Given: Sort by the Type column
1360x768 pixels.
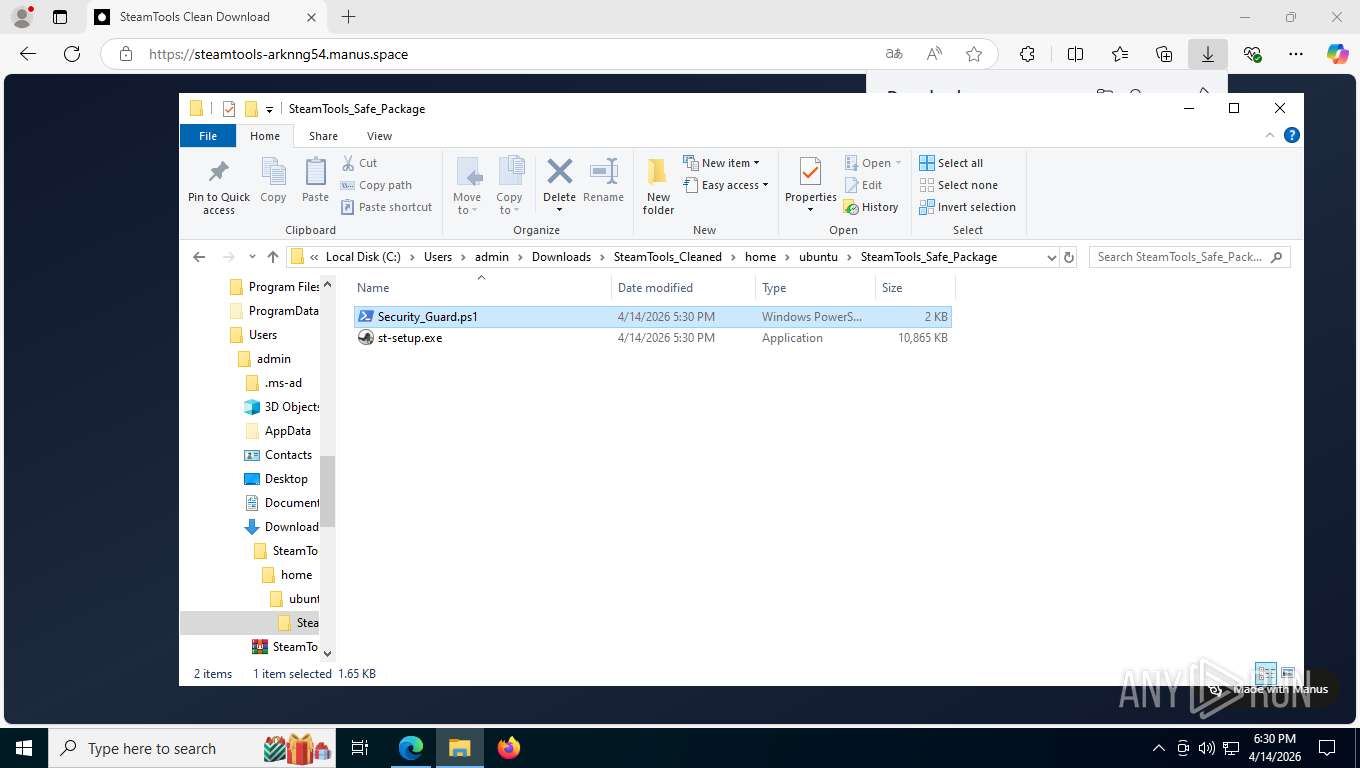Looking at the screenshot, I should click(815, 288).
